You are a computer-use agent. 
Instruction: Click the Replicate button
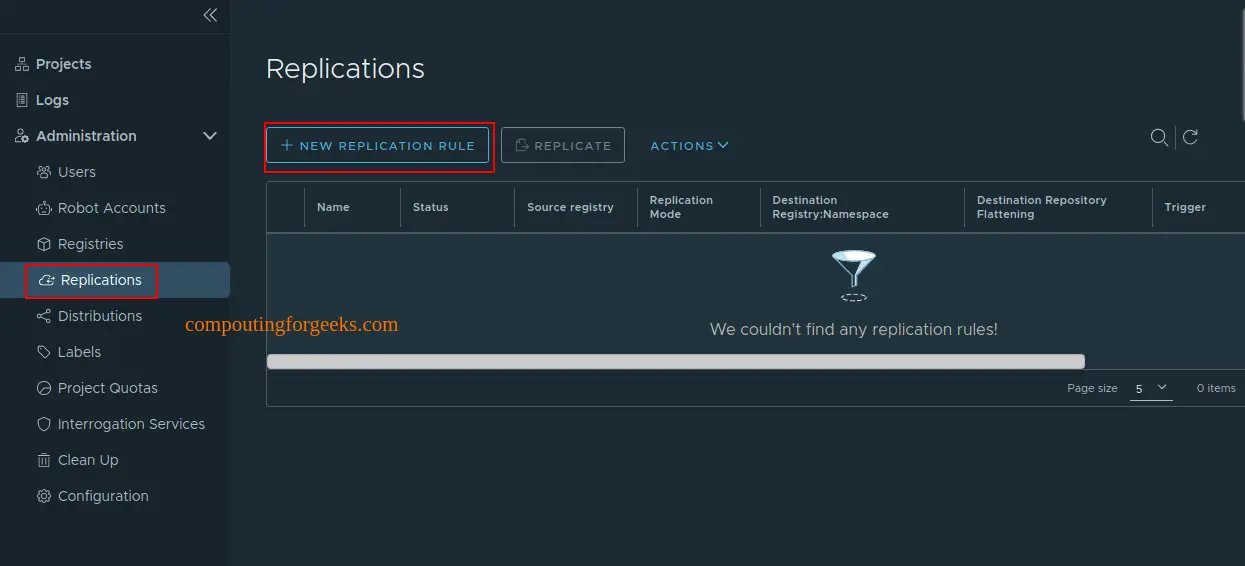click(x=562, y=146)
